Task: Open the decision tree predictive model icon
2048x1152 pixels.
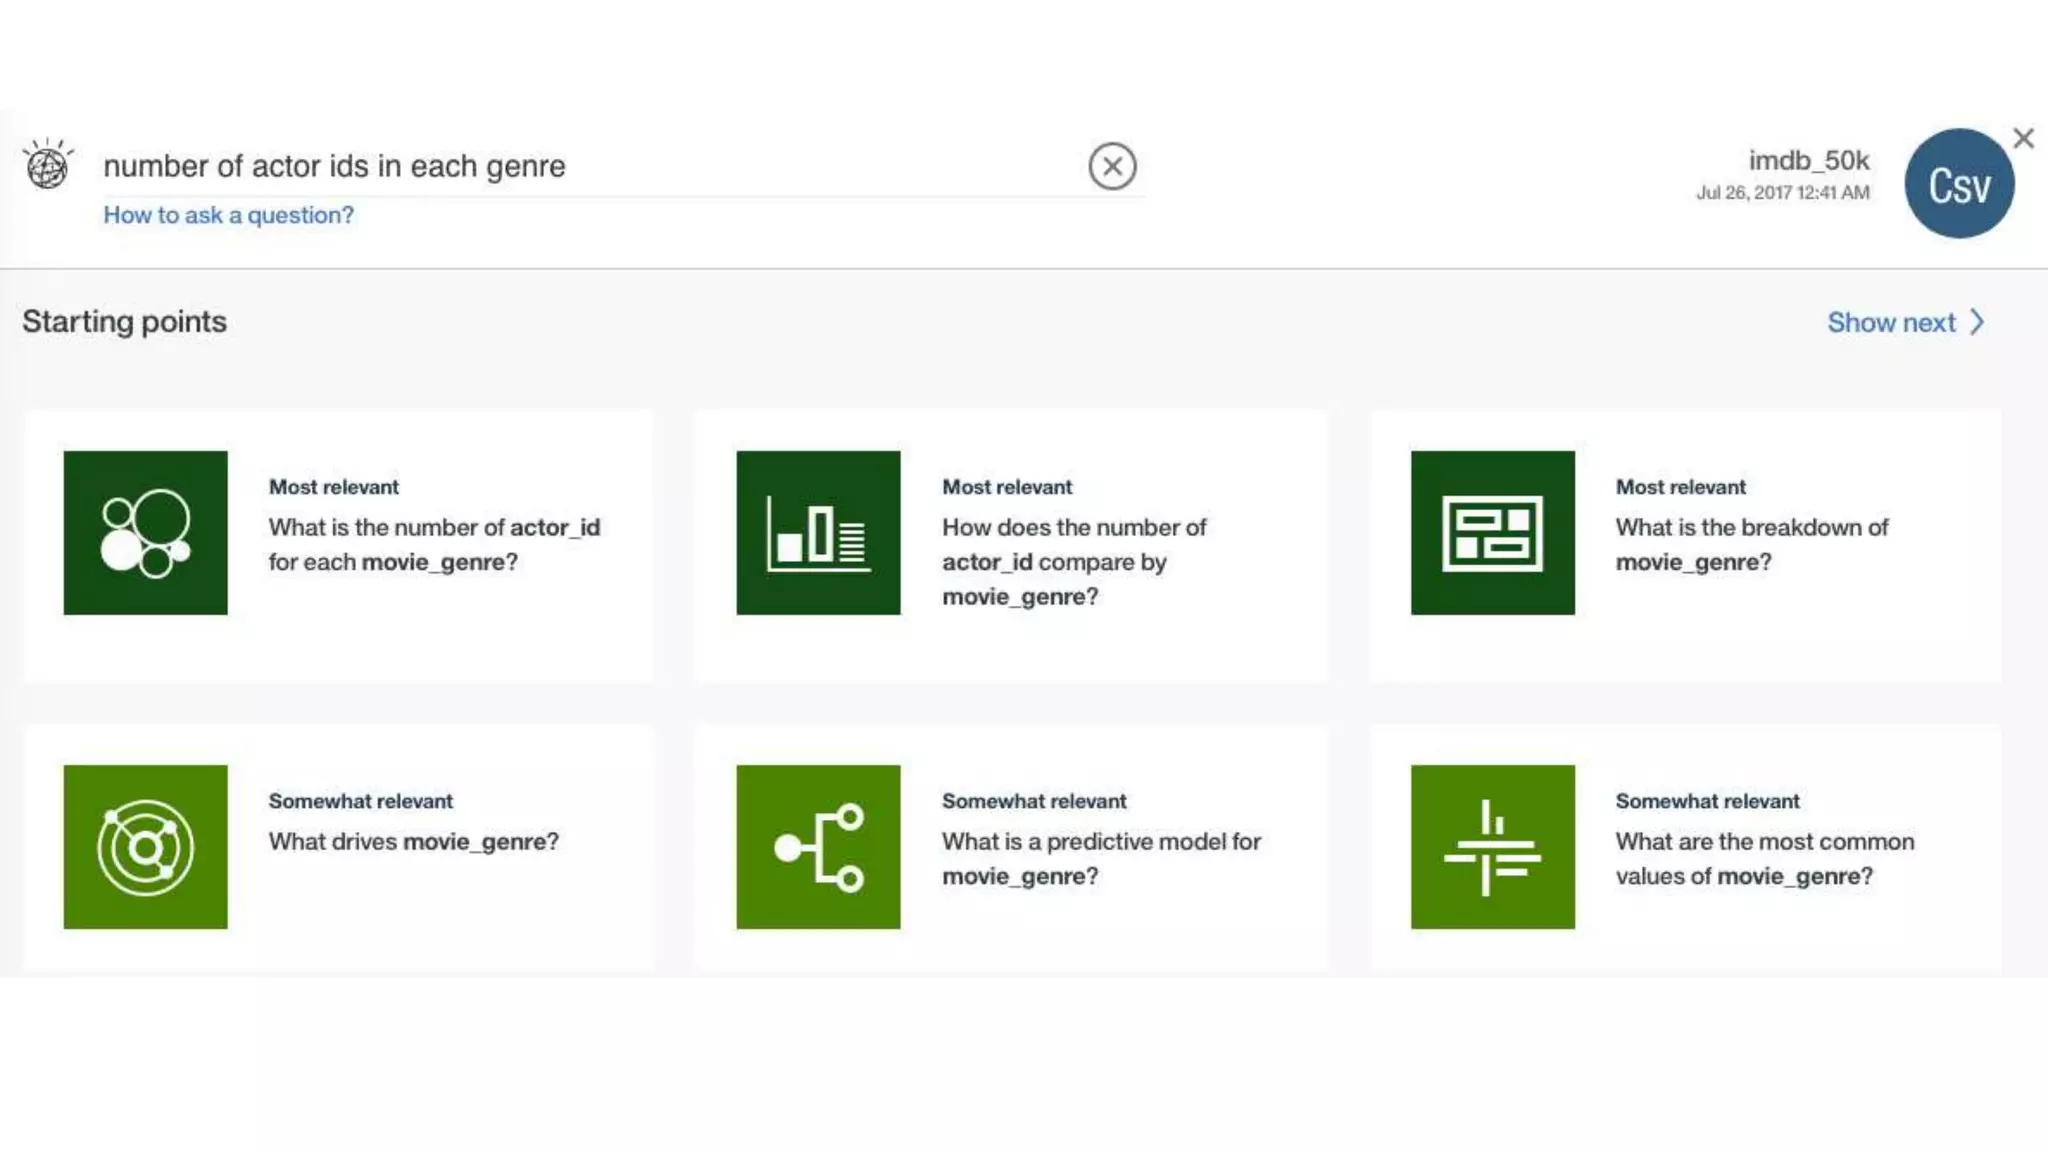Action: coord(818,847)
